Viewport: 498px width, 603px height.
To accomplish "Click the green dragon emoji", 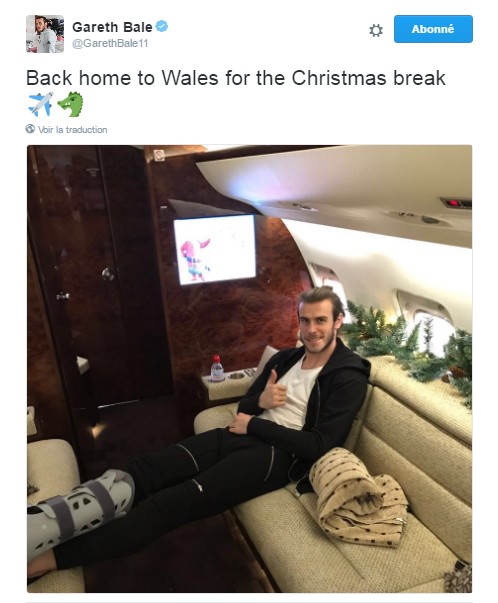I will coord(70,104).
